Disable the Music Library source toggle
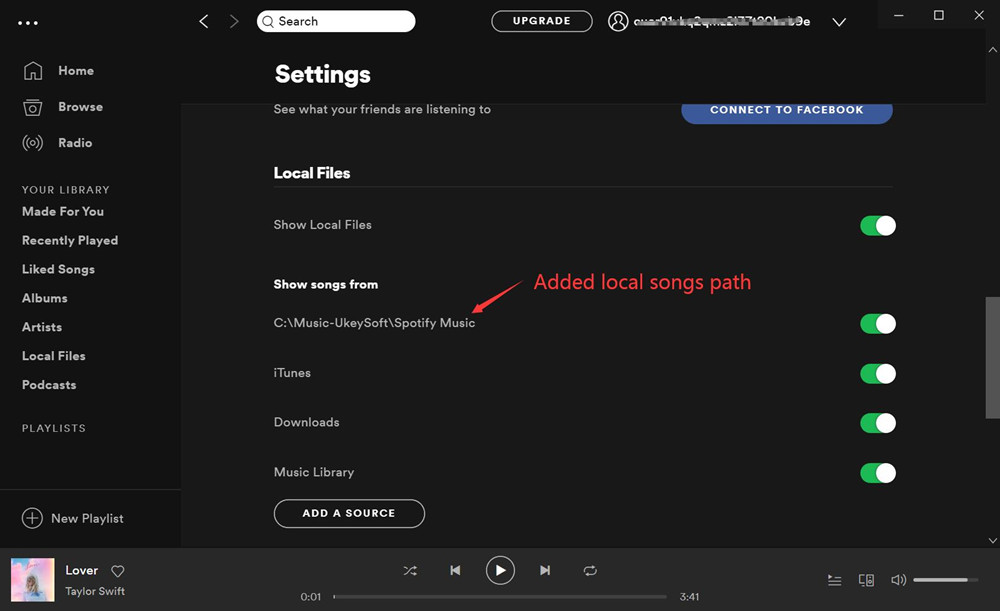Image resolution: width=1000 pixels, height=611 pixels. click(878, 473)
